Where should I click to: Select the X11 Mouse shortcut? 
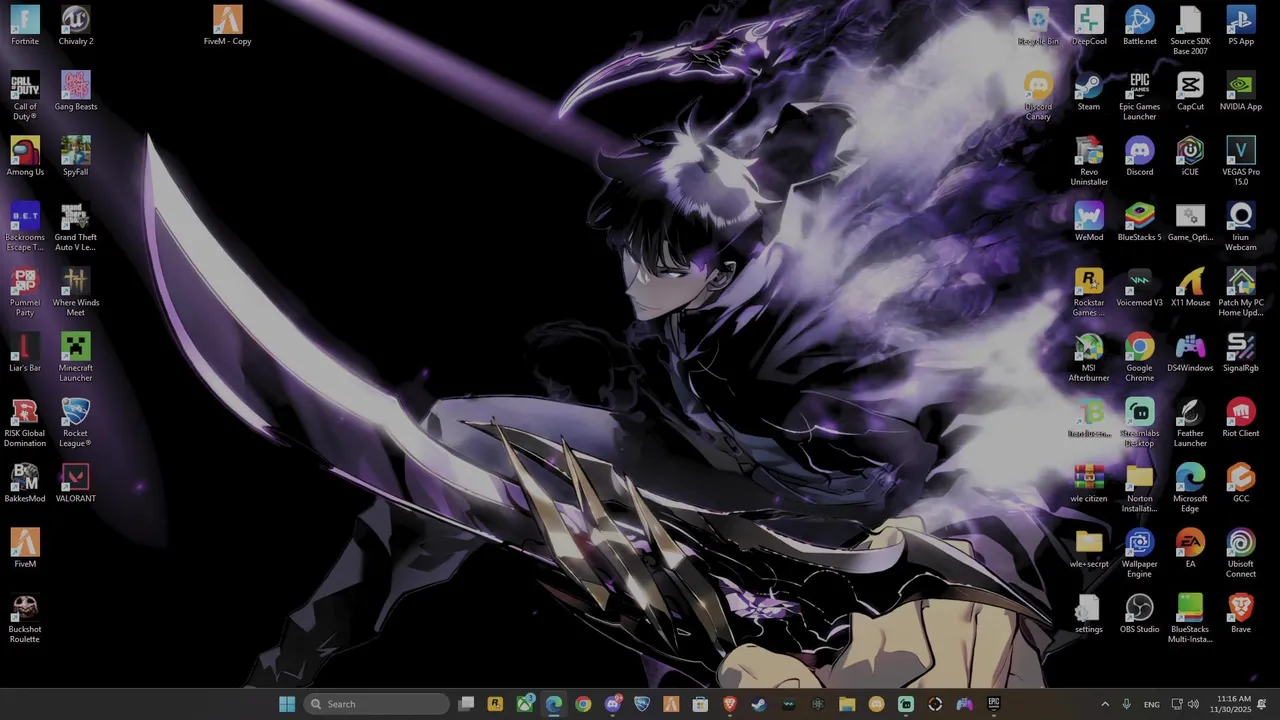point(1190,287)
